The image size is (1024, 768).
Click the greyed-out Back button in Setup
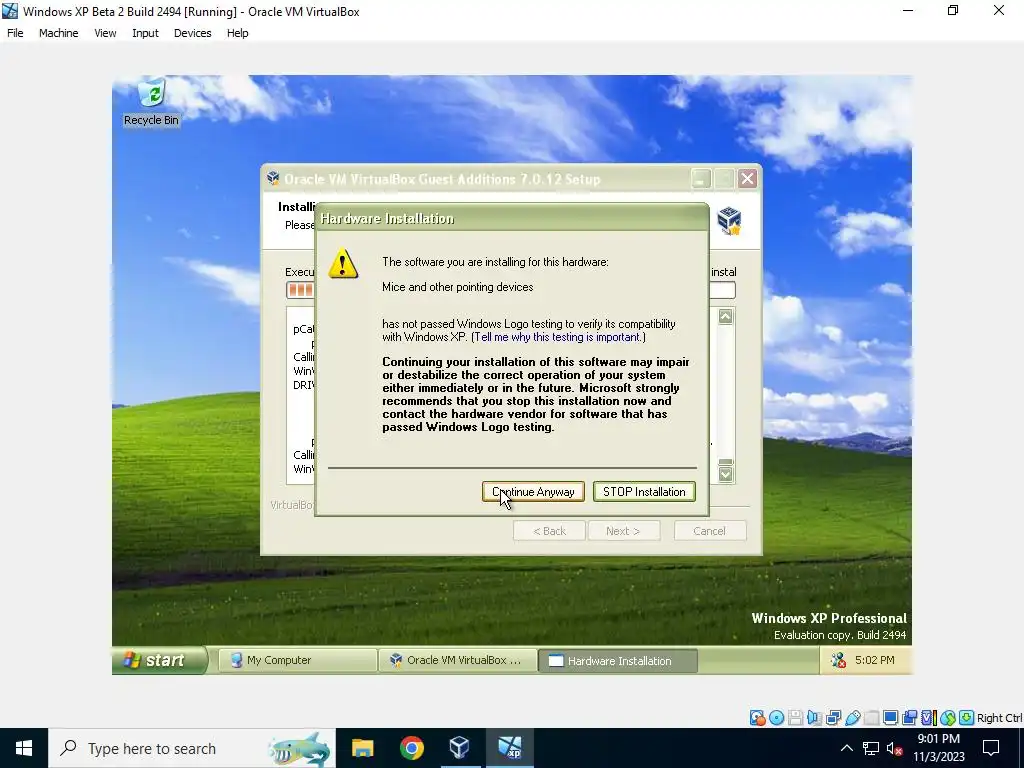click(x=549, y=531)
